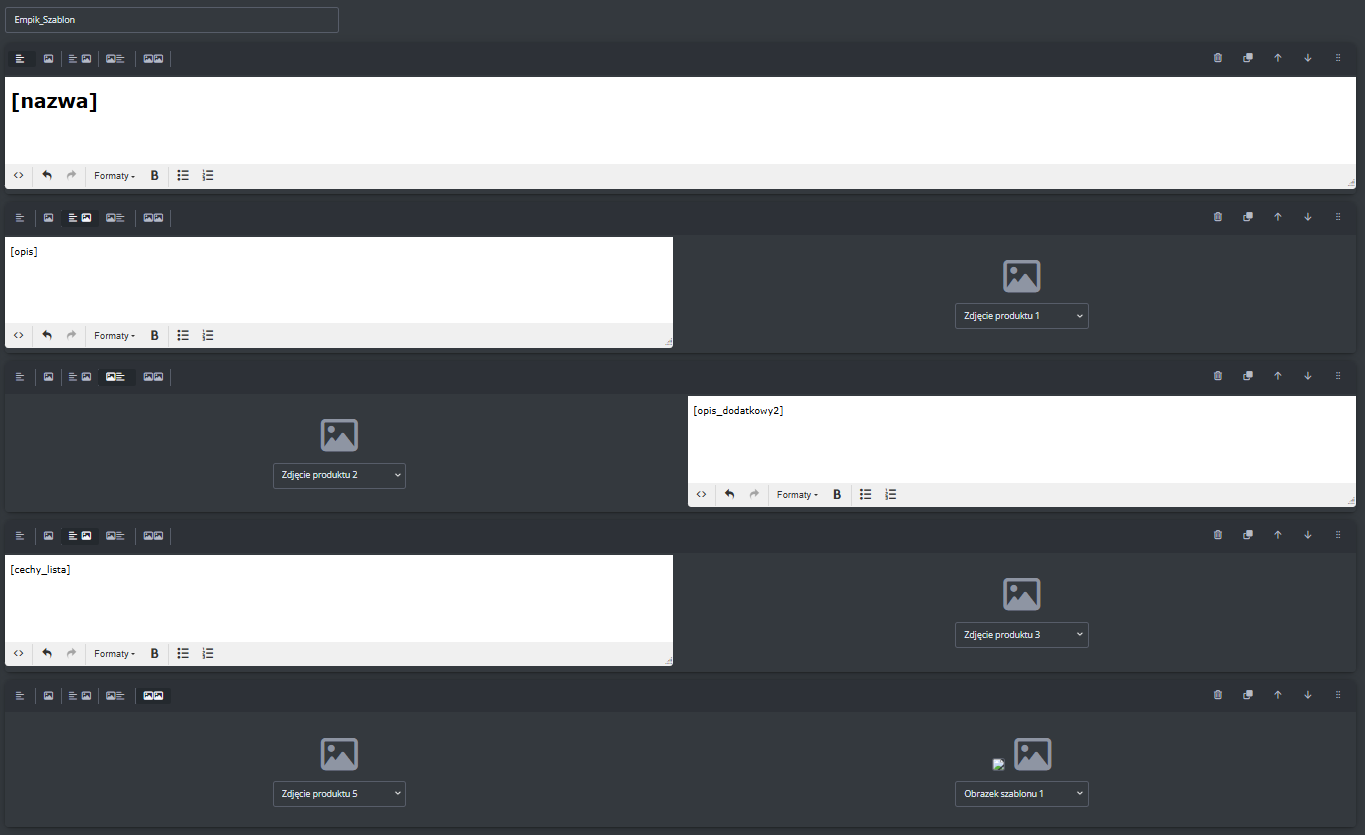
Task: Click image placeholder above Zdjęcie produktu 2
Action: pos(339,435)
